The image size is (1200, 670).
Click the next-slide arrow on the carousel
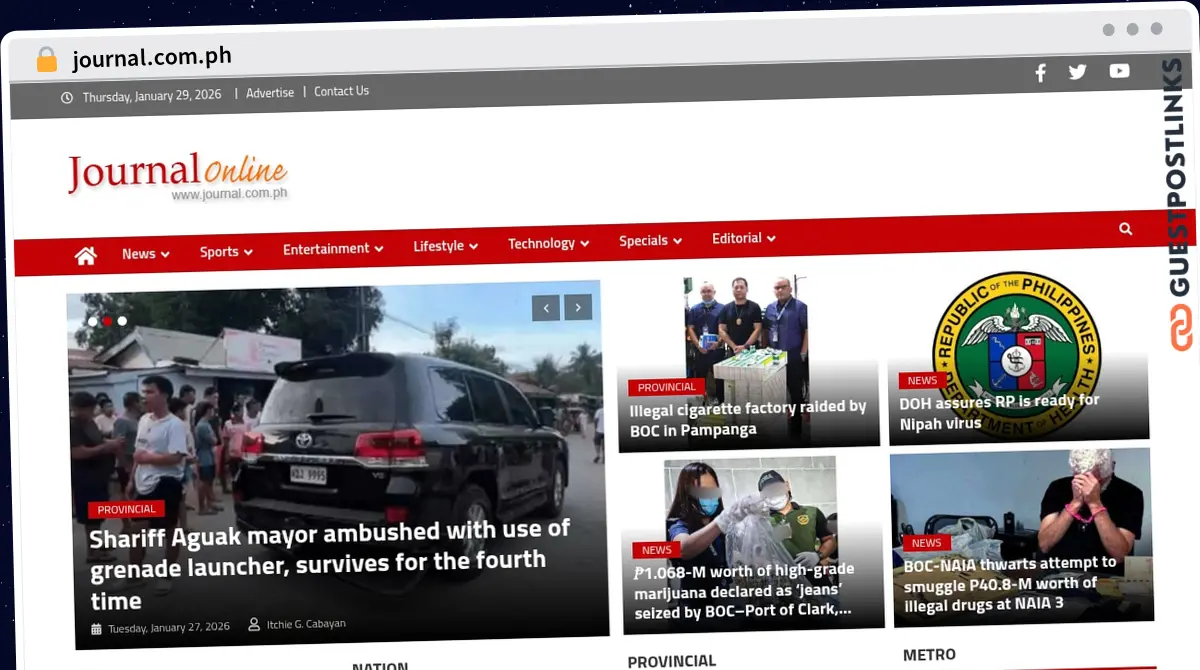pyautogui.click(x=578, y=307)
